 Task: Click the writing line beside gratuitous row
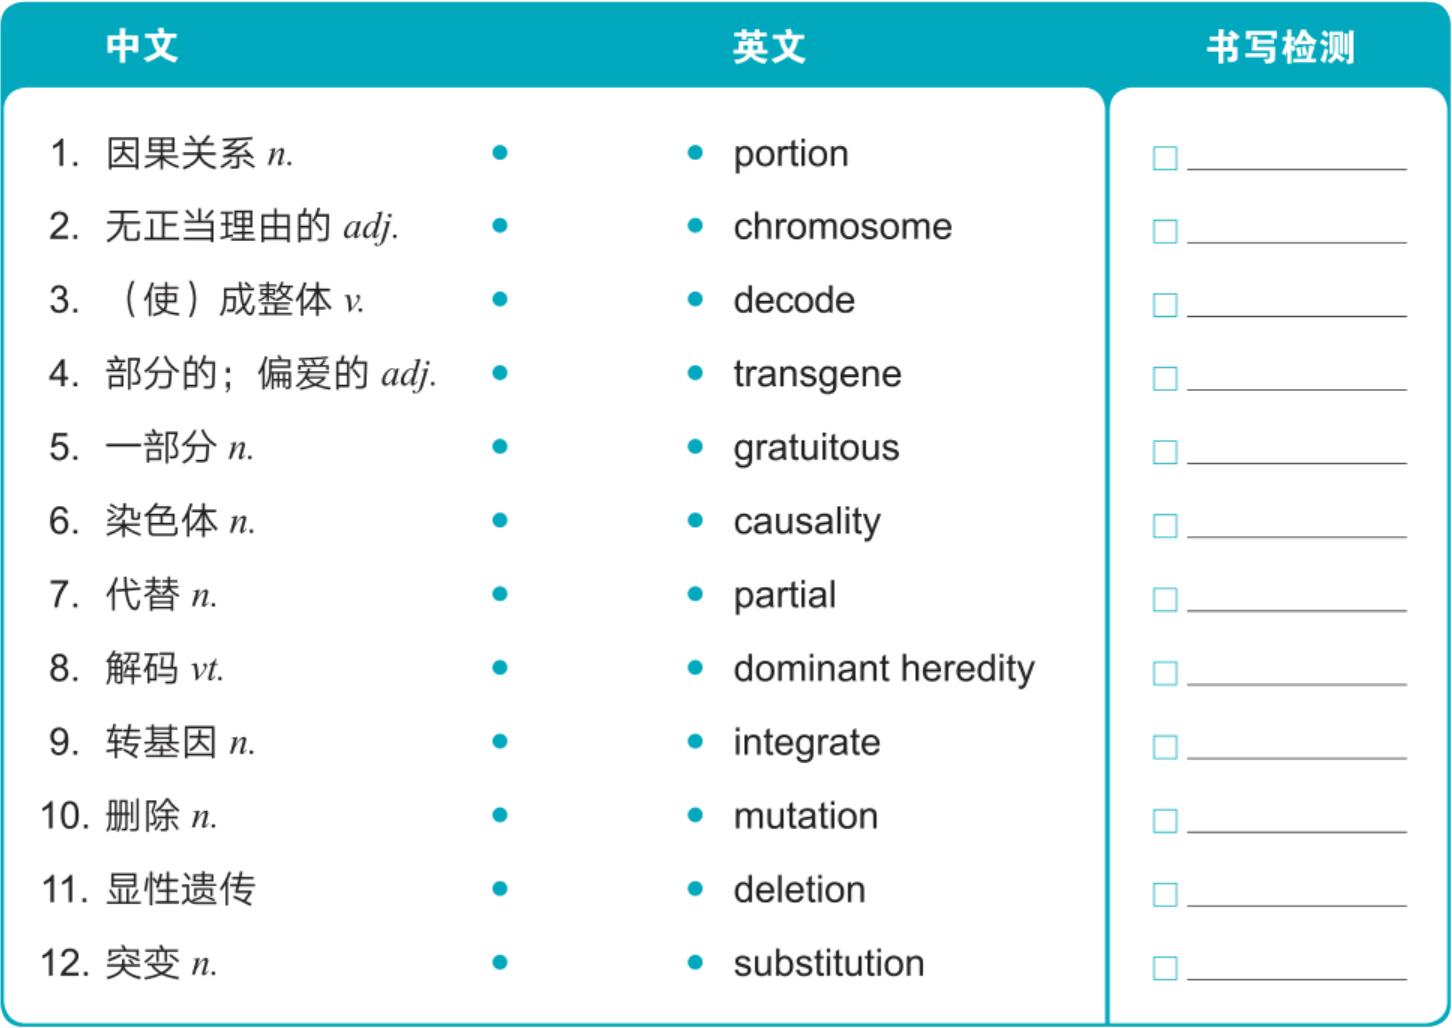point(1297,462)
